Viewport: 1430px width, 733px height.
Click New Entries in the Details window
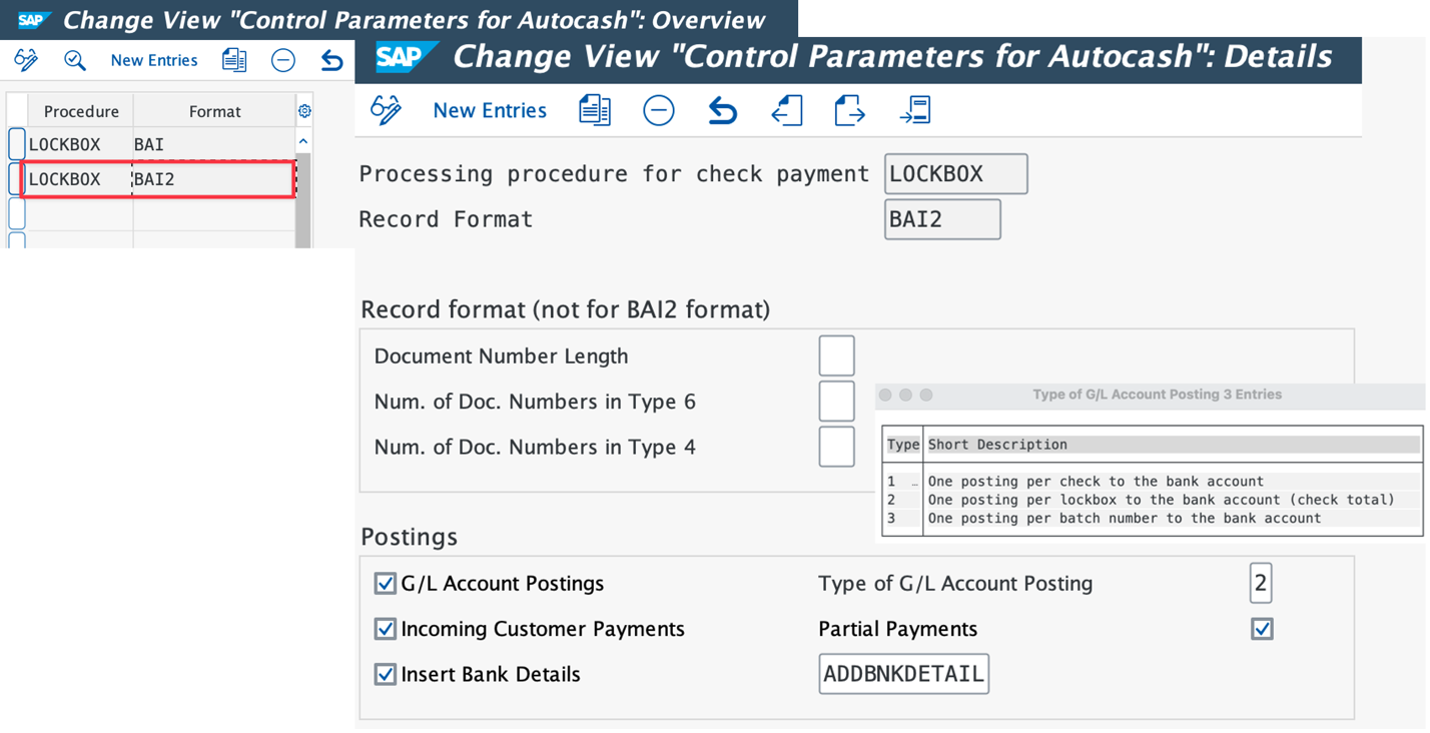(490, 110)
